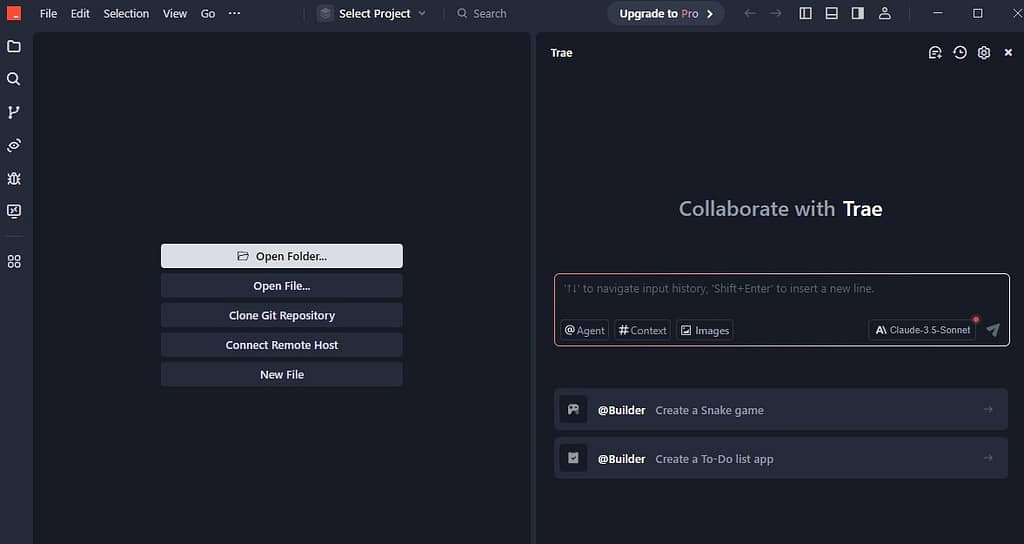This screenshot has width=1024, height=544.
Task: Click the Images attach button
Action: [705, 330]
